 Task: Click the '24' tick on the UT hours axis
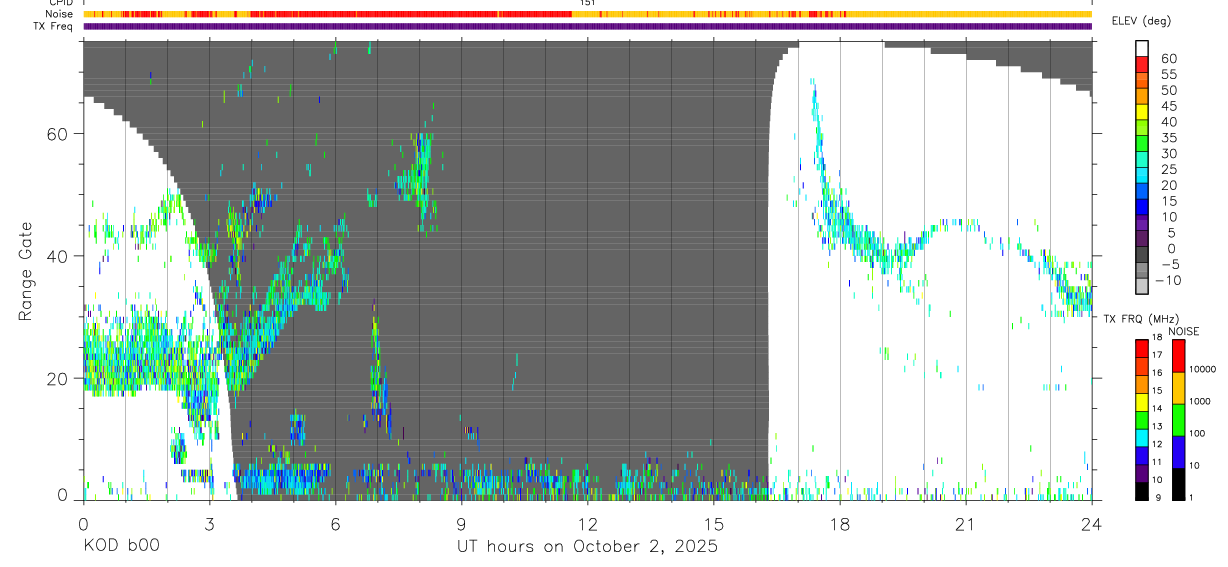pos(1091,524)
